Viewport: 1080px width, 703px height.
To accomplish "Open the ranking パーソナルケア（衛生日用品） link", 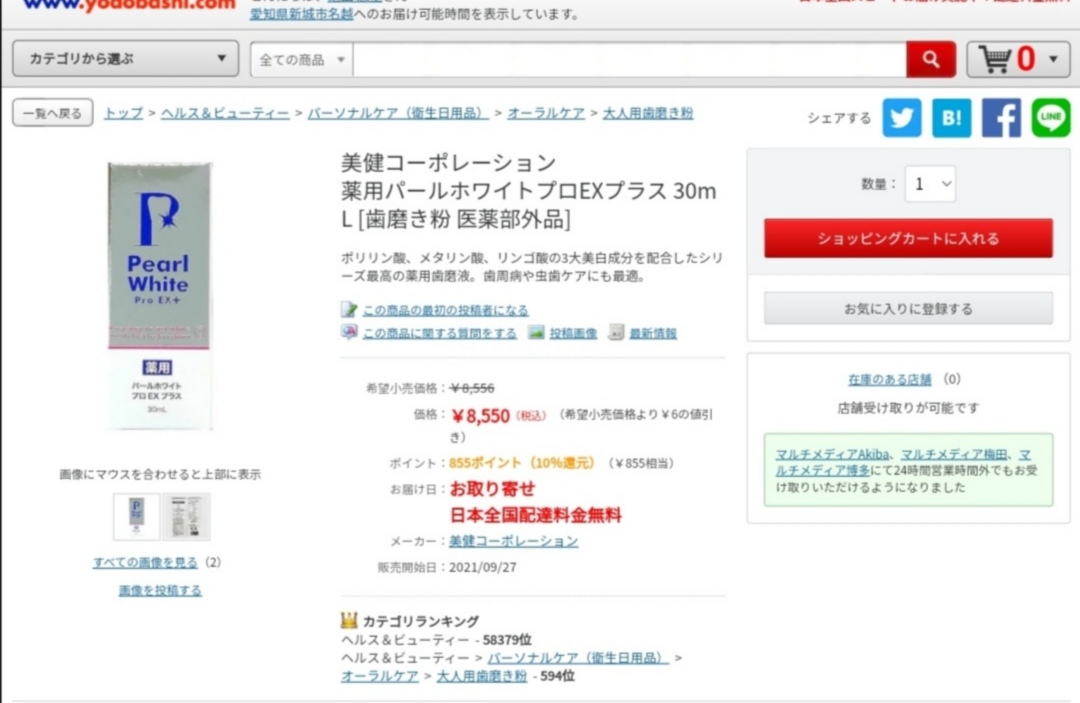I will click(578, 658).
